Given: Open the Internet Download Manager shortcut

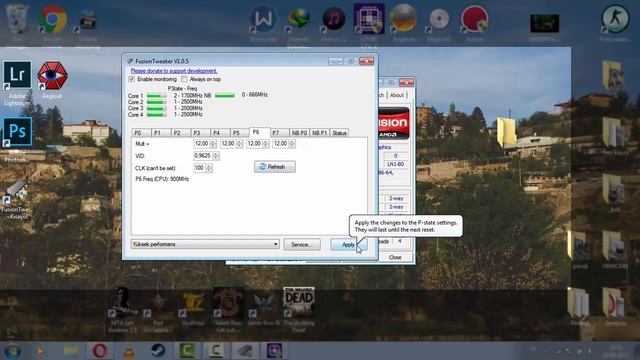Looking at the screenshot, I should 298,19.
